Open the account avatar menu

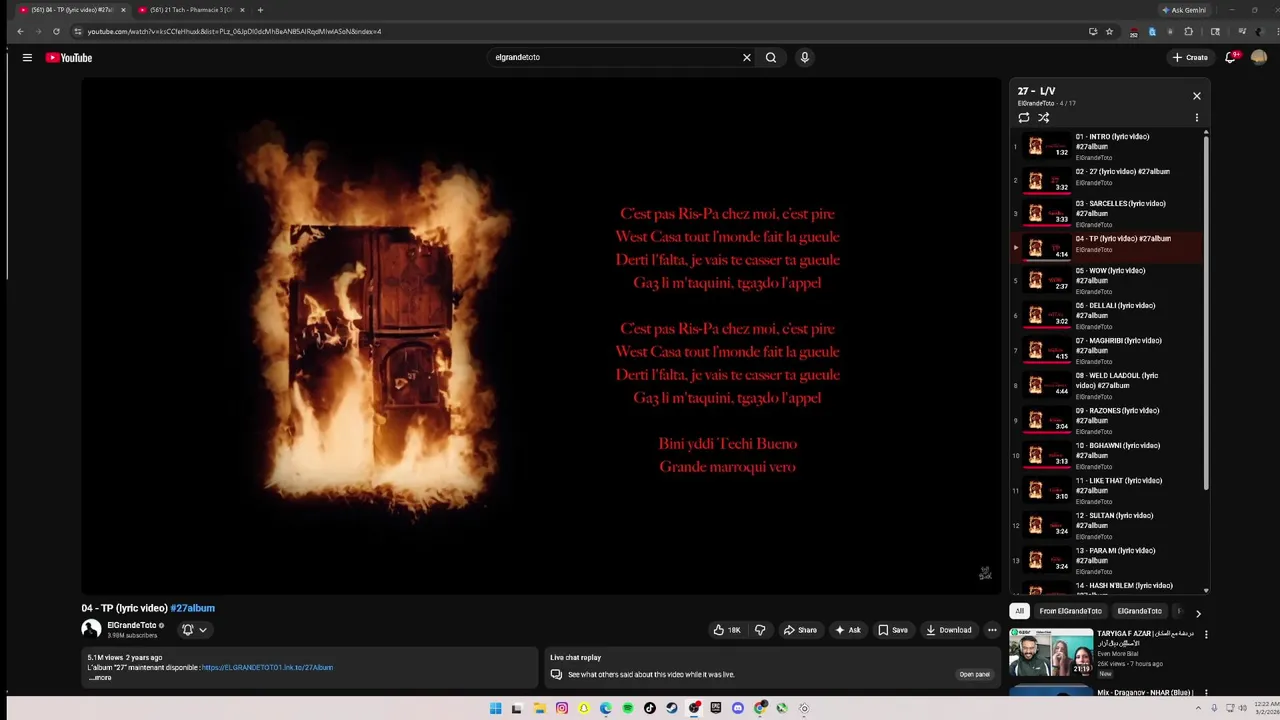(x=1259, y=58)
